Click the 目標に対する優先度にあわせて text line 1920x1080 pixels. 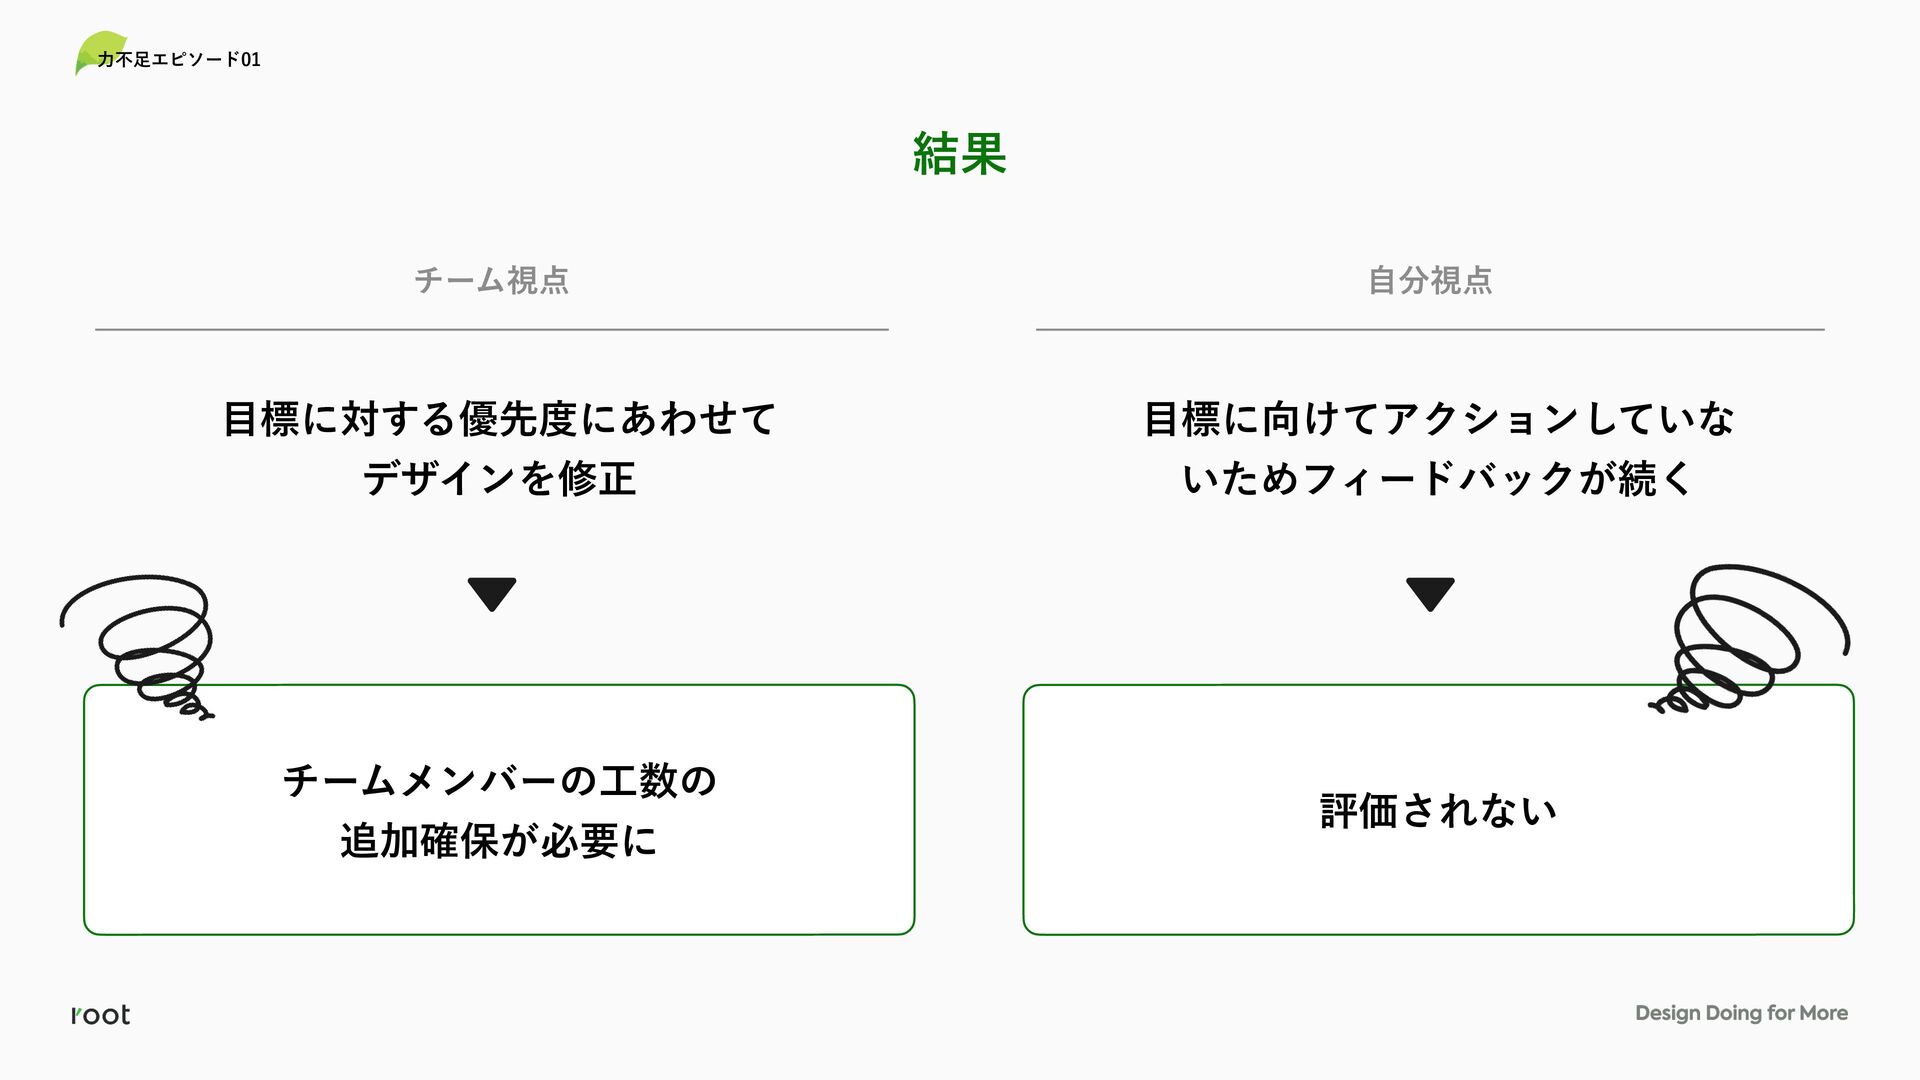point(499,419)
